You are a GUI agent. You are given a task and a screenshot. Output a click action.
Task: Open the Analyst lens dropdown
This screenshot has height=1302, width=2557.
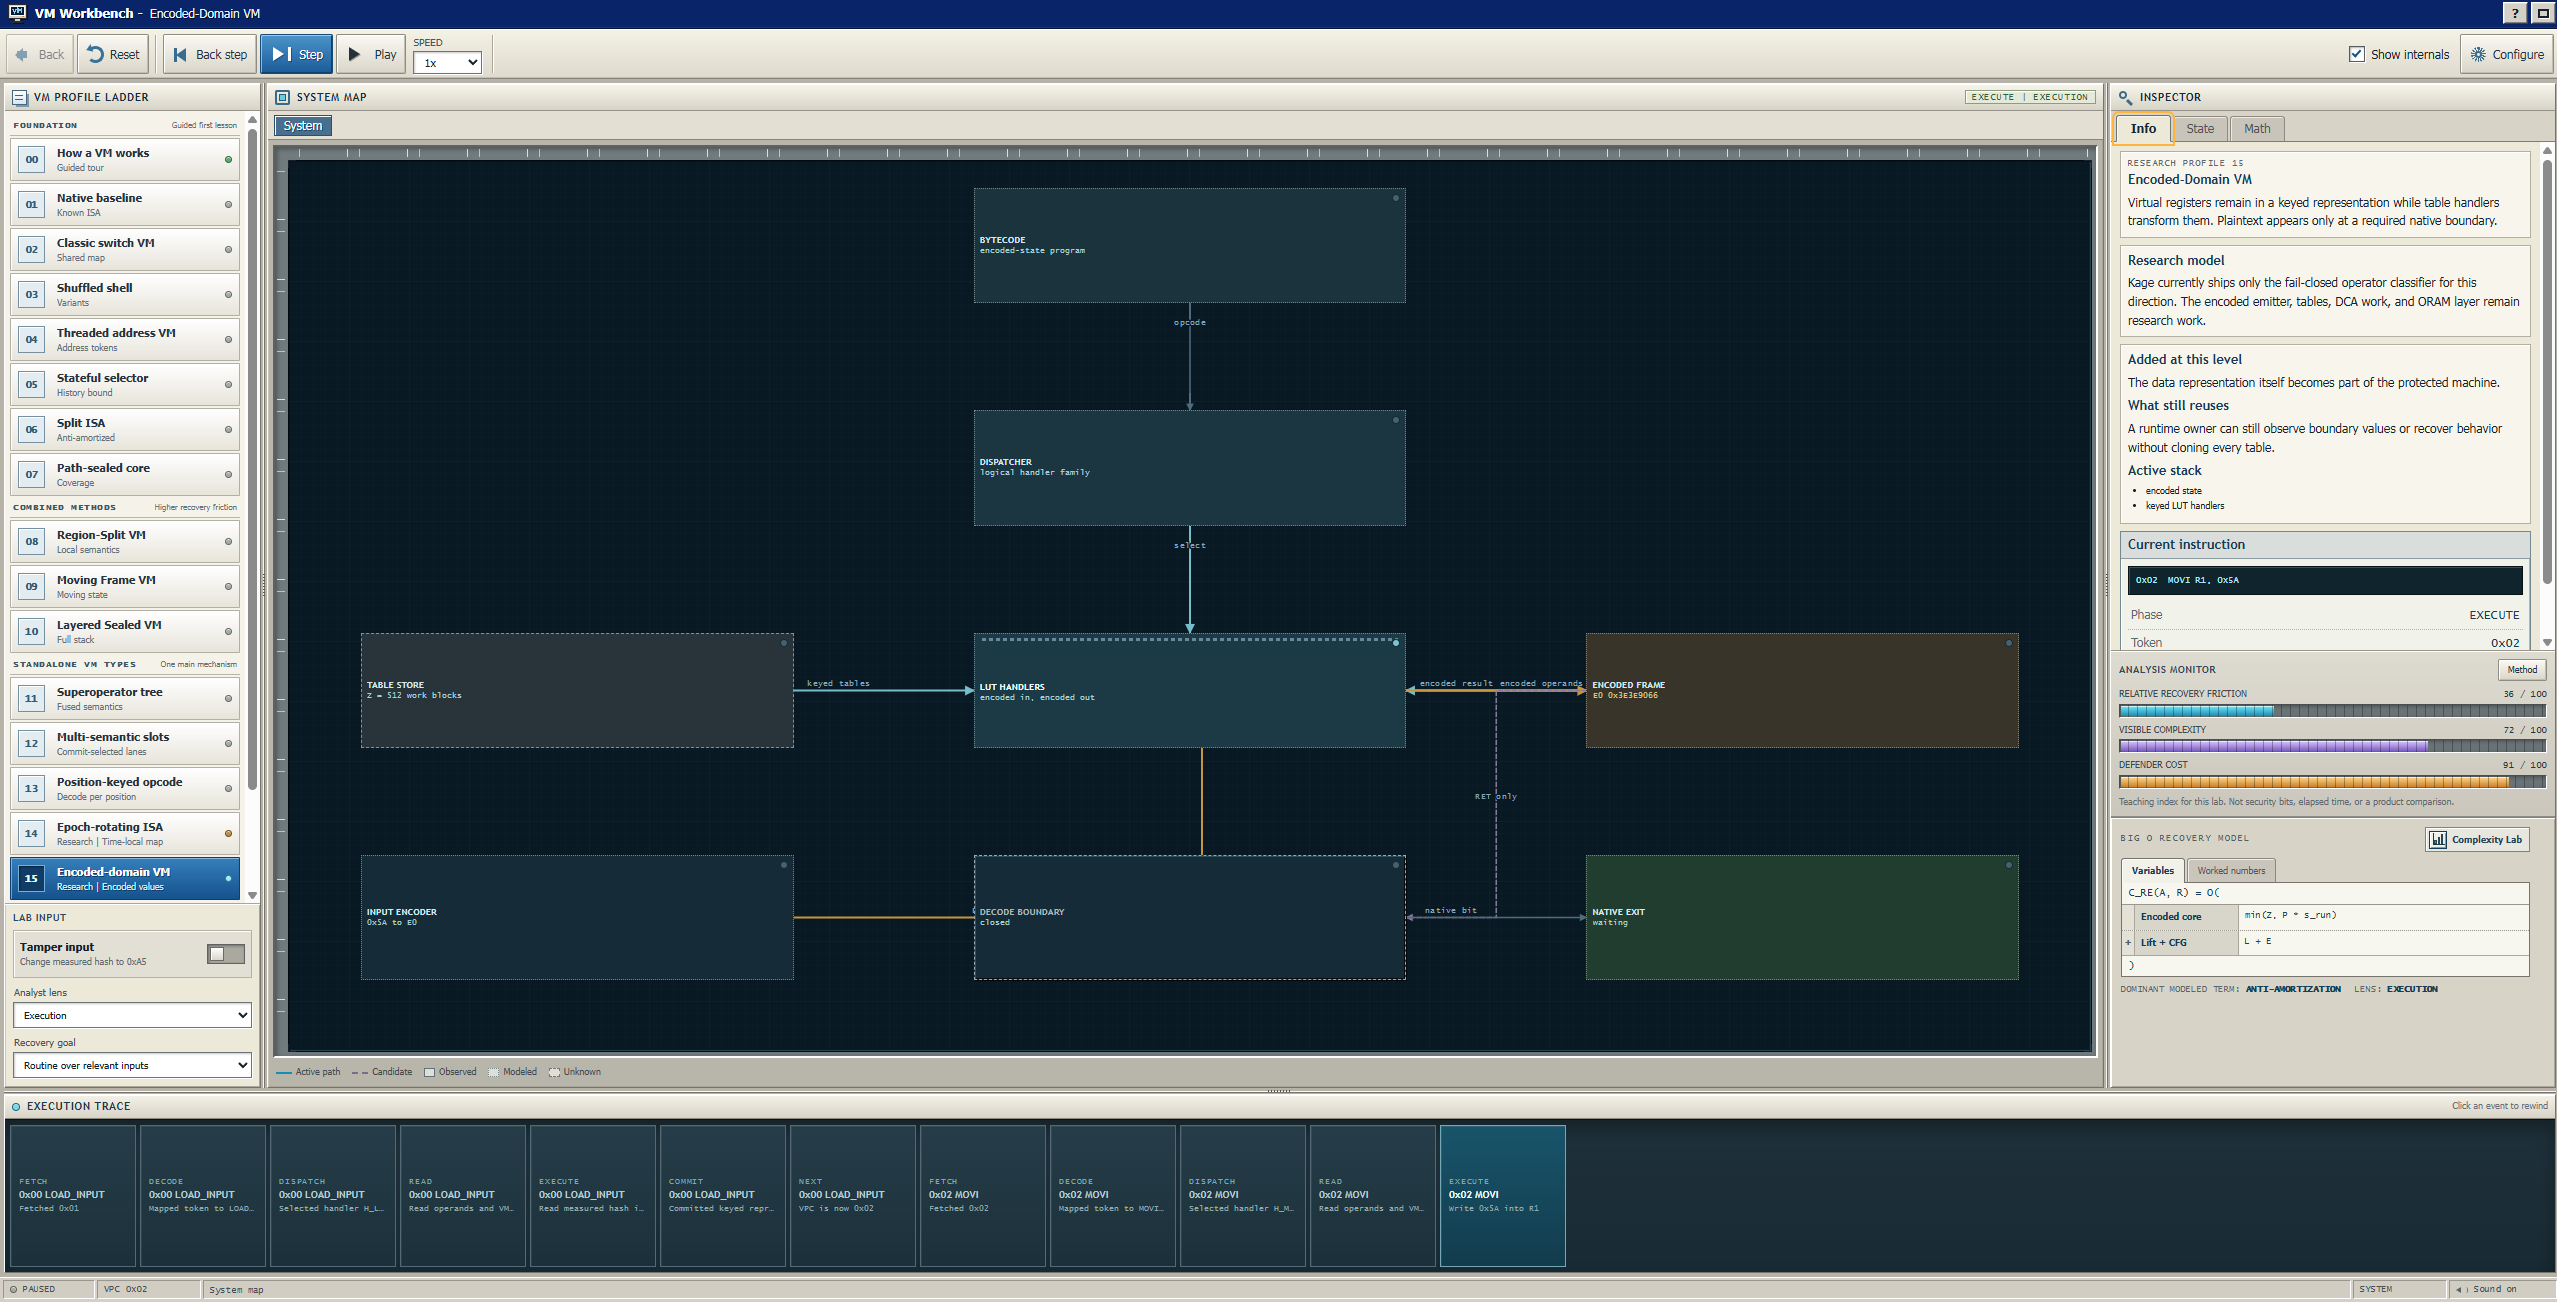click(x=132, y=1015)
